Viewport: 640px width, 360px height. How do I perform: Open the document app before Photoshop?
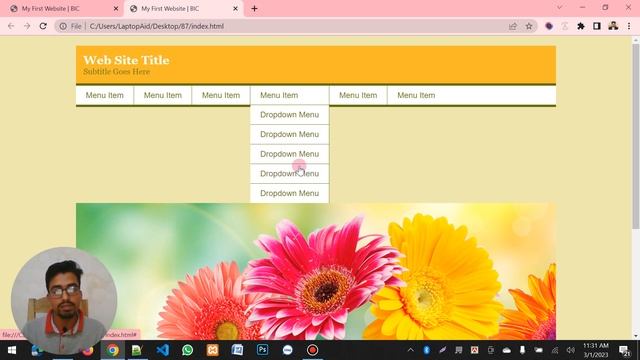(238, 350)
